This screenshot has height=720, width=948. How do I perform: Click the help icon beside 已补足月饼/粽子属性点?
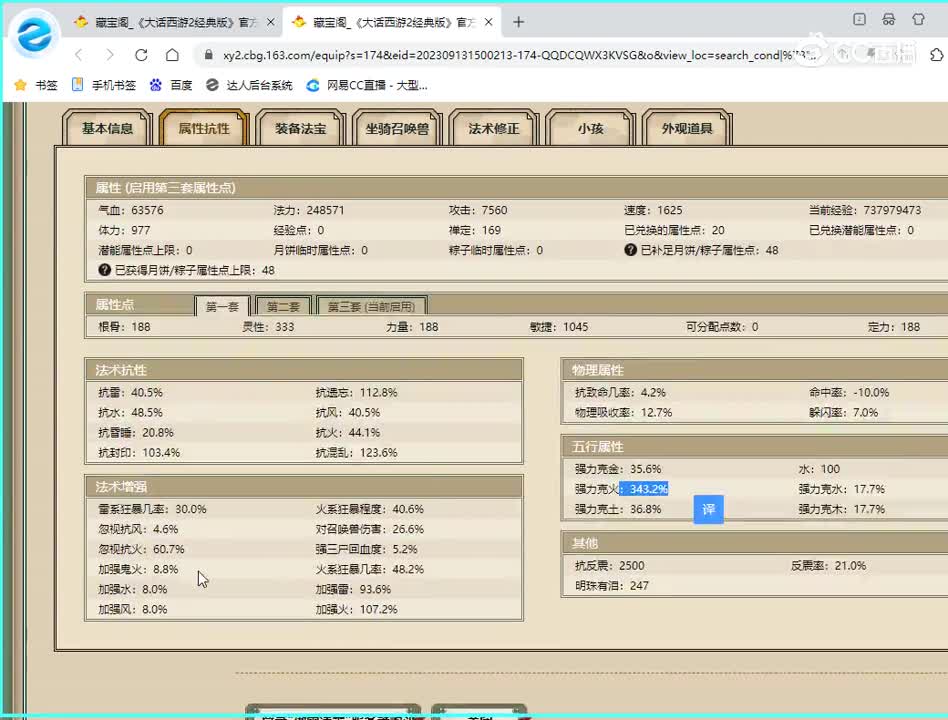(x=631, y=250)
